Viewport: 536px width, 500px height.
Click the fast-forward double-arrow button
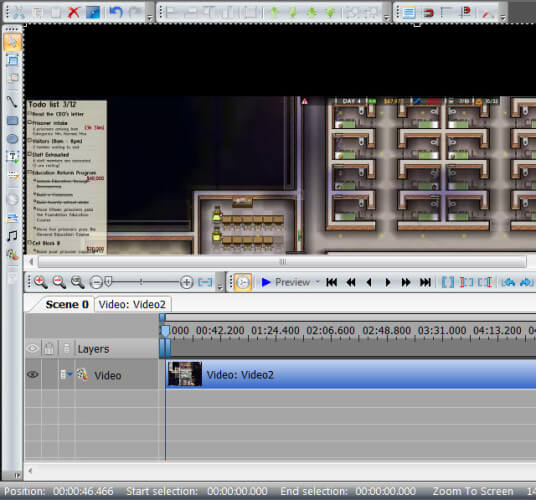pos(406,282)
